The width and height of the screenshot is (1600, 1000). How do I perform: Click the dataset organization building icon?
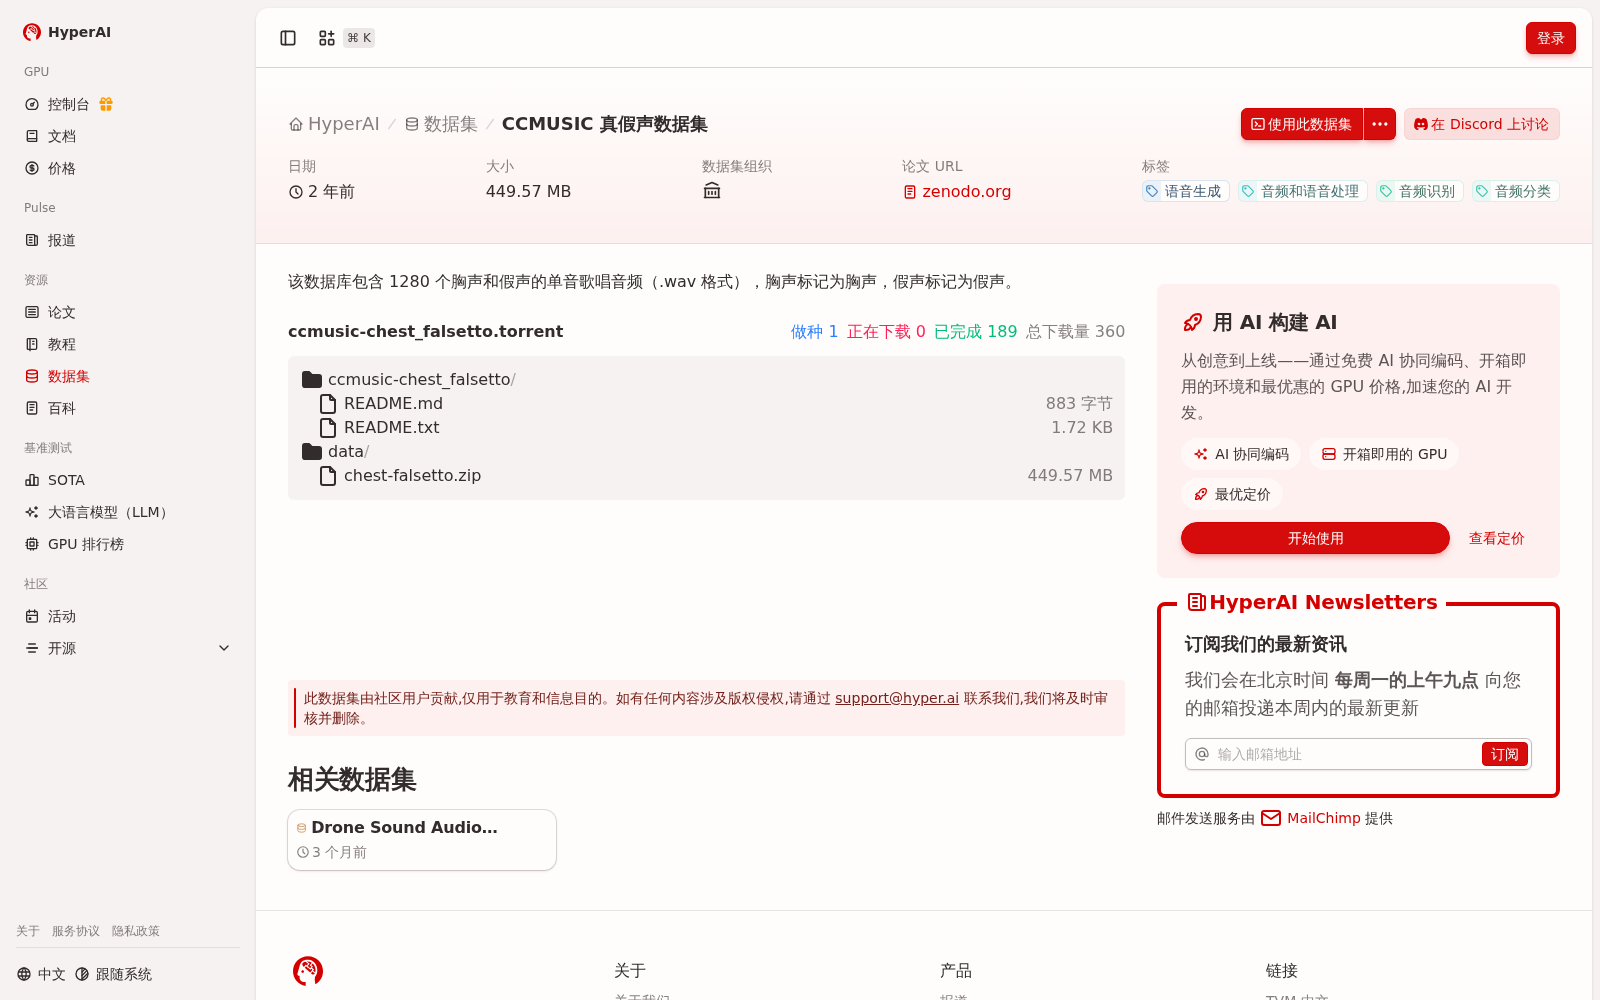712,191
